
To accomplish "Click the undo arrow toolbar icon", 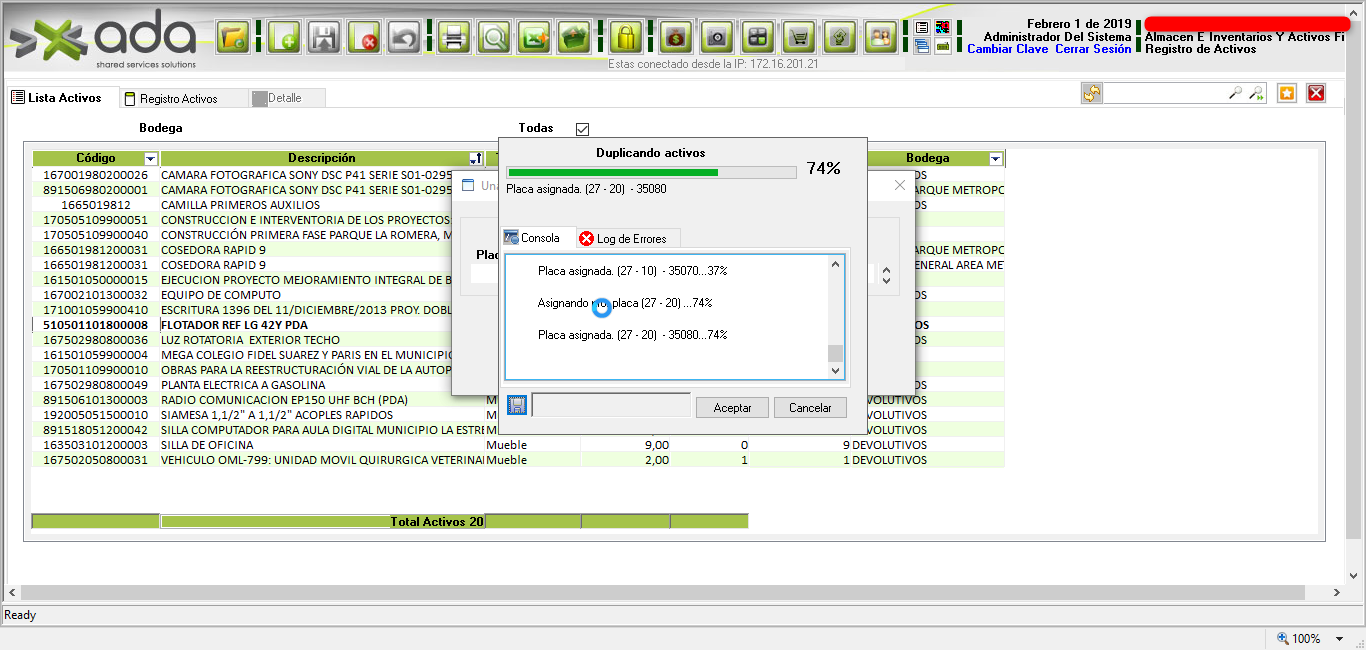I will [403, 38].
